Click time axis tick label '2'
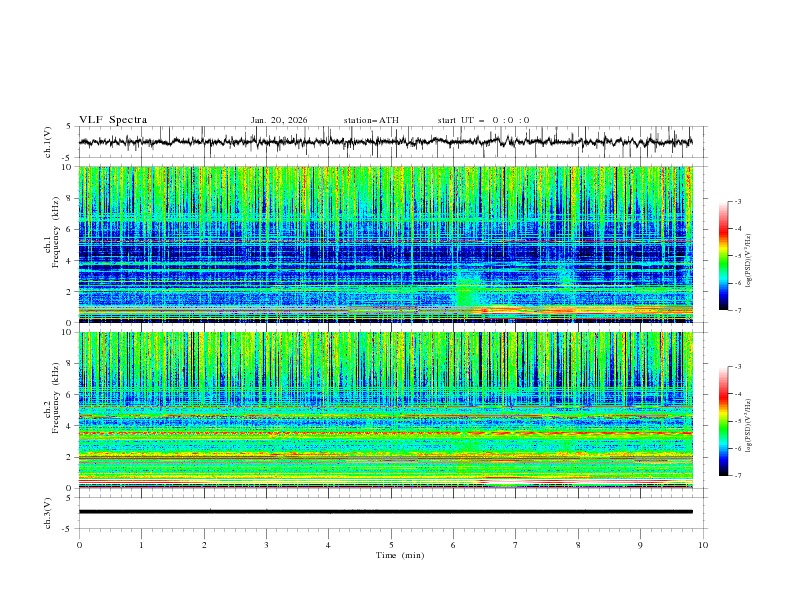The width and height of the screenshot is (792, 612). [204, 545]
